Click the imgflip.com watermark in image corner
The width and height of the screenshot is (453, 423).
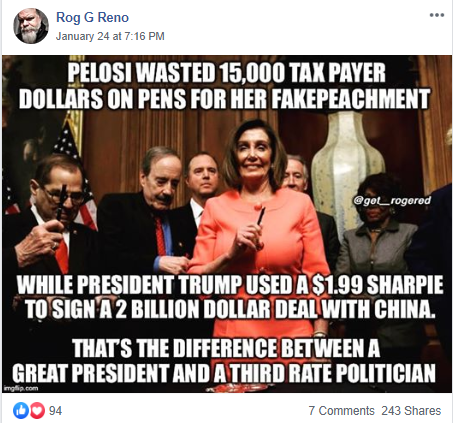pyautogui.click(x=21, y=388)
